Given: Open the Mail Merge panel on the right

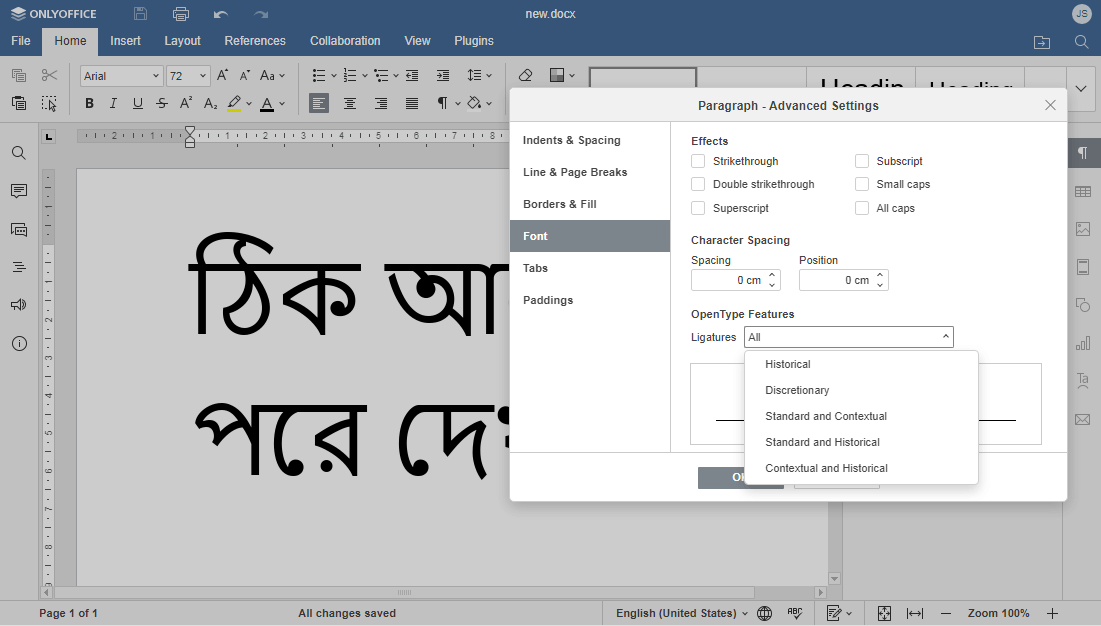Looking at the screenshot, I should 1083,419.
